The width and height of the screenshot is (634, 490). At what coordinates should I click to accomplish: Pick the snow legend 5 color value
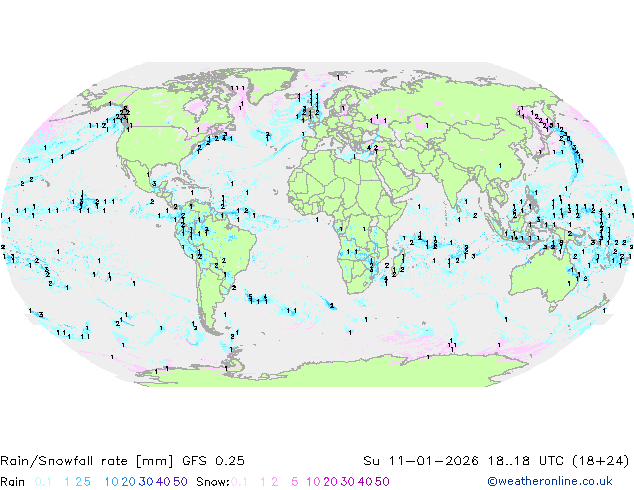[x=295, y=482]
